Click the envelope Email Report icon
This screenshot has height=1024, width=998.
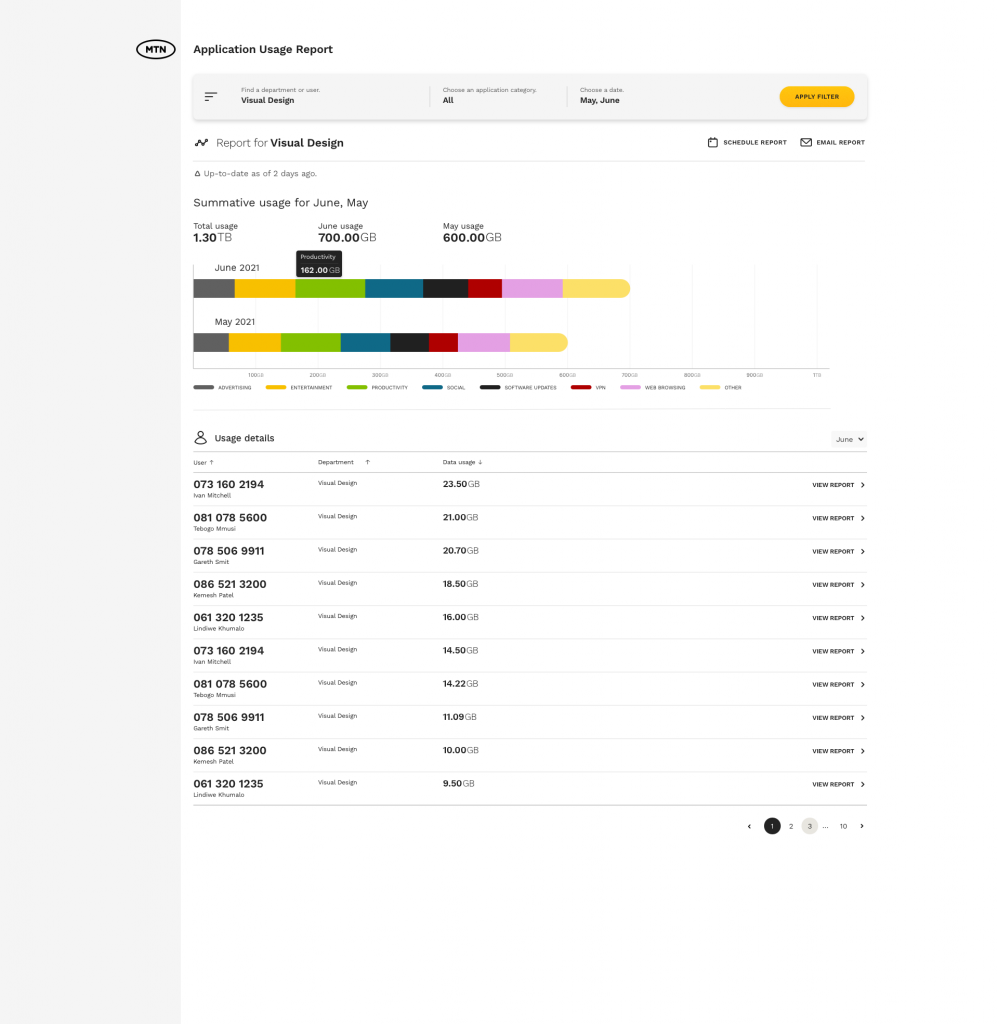tap(806, 142)
